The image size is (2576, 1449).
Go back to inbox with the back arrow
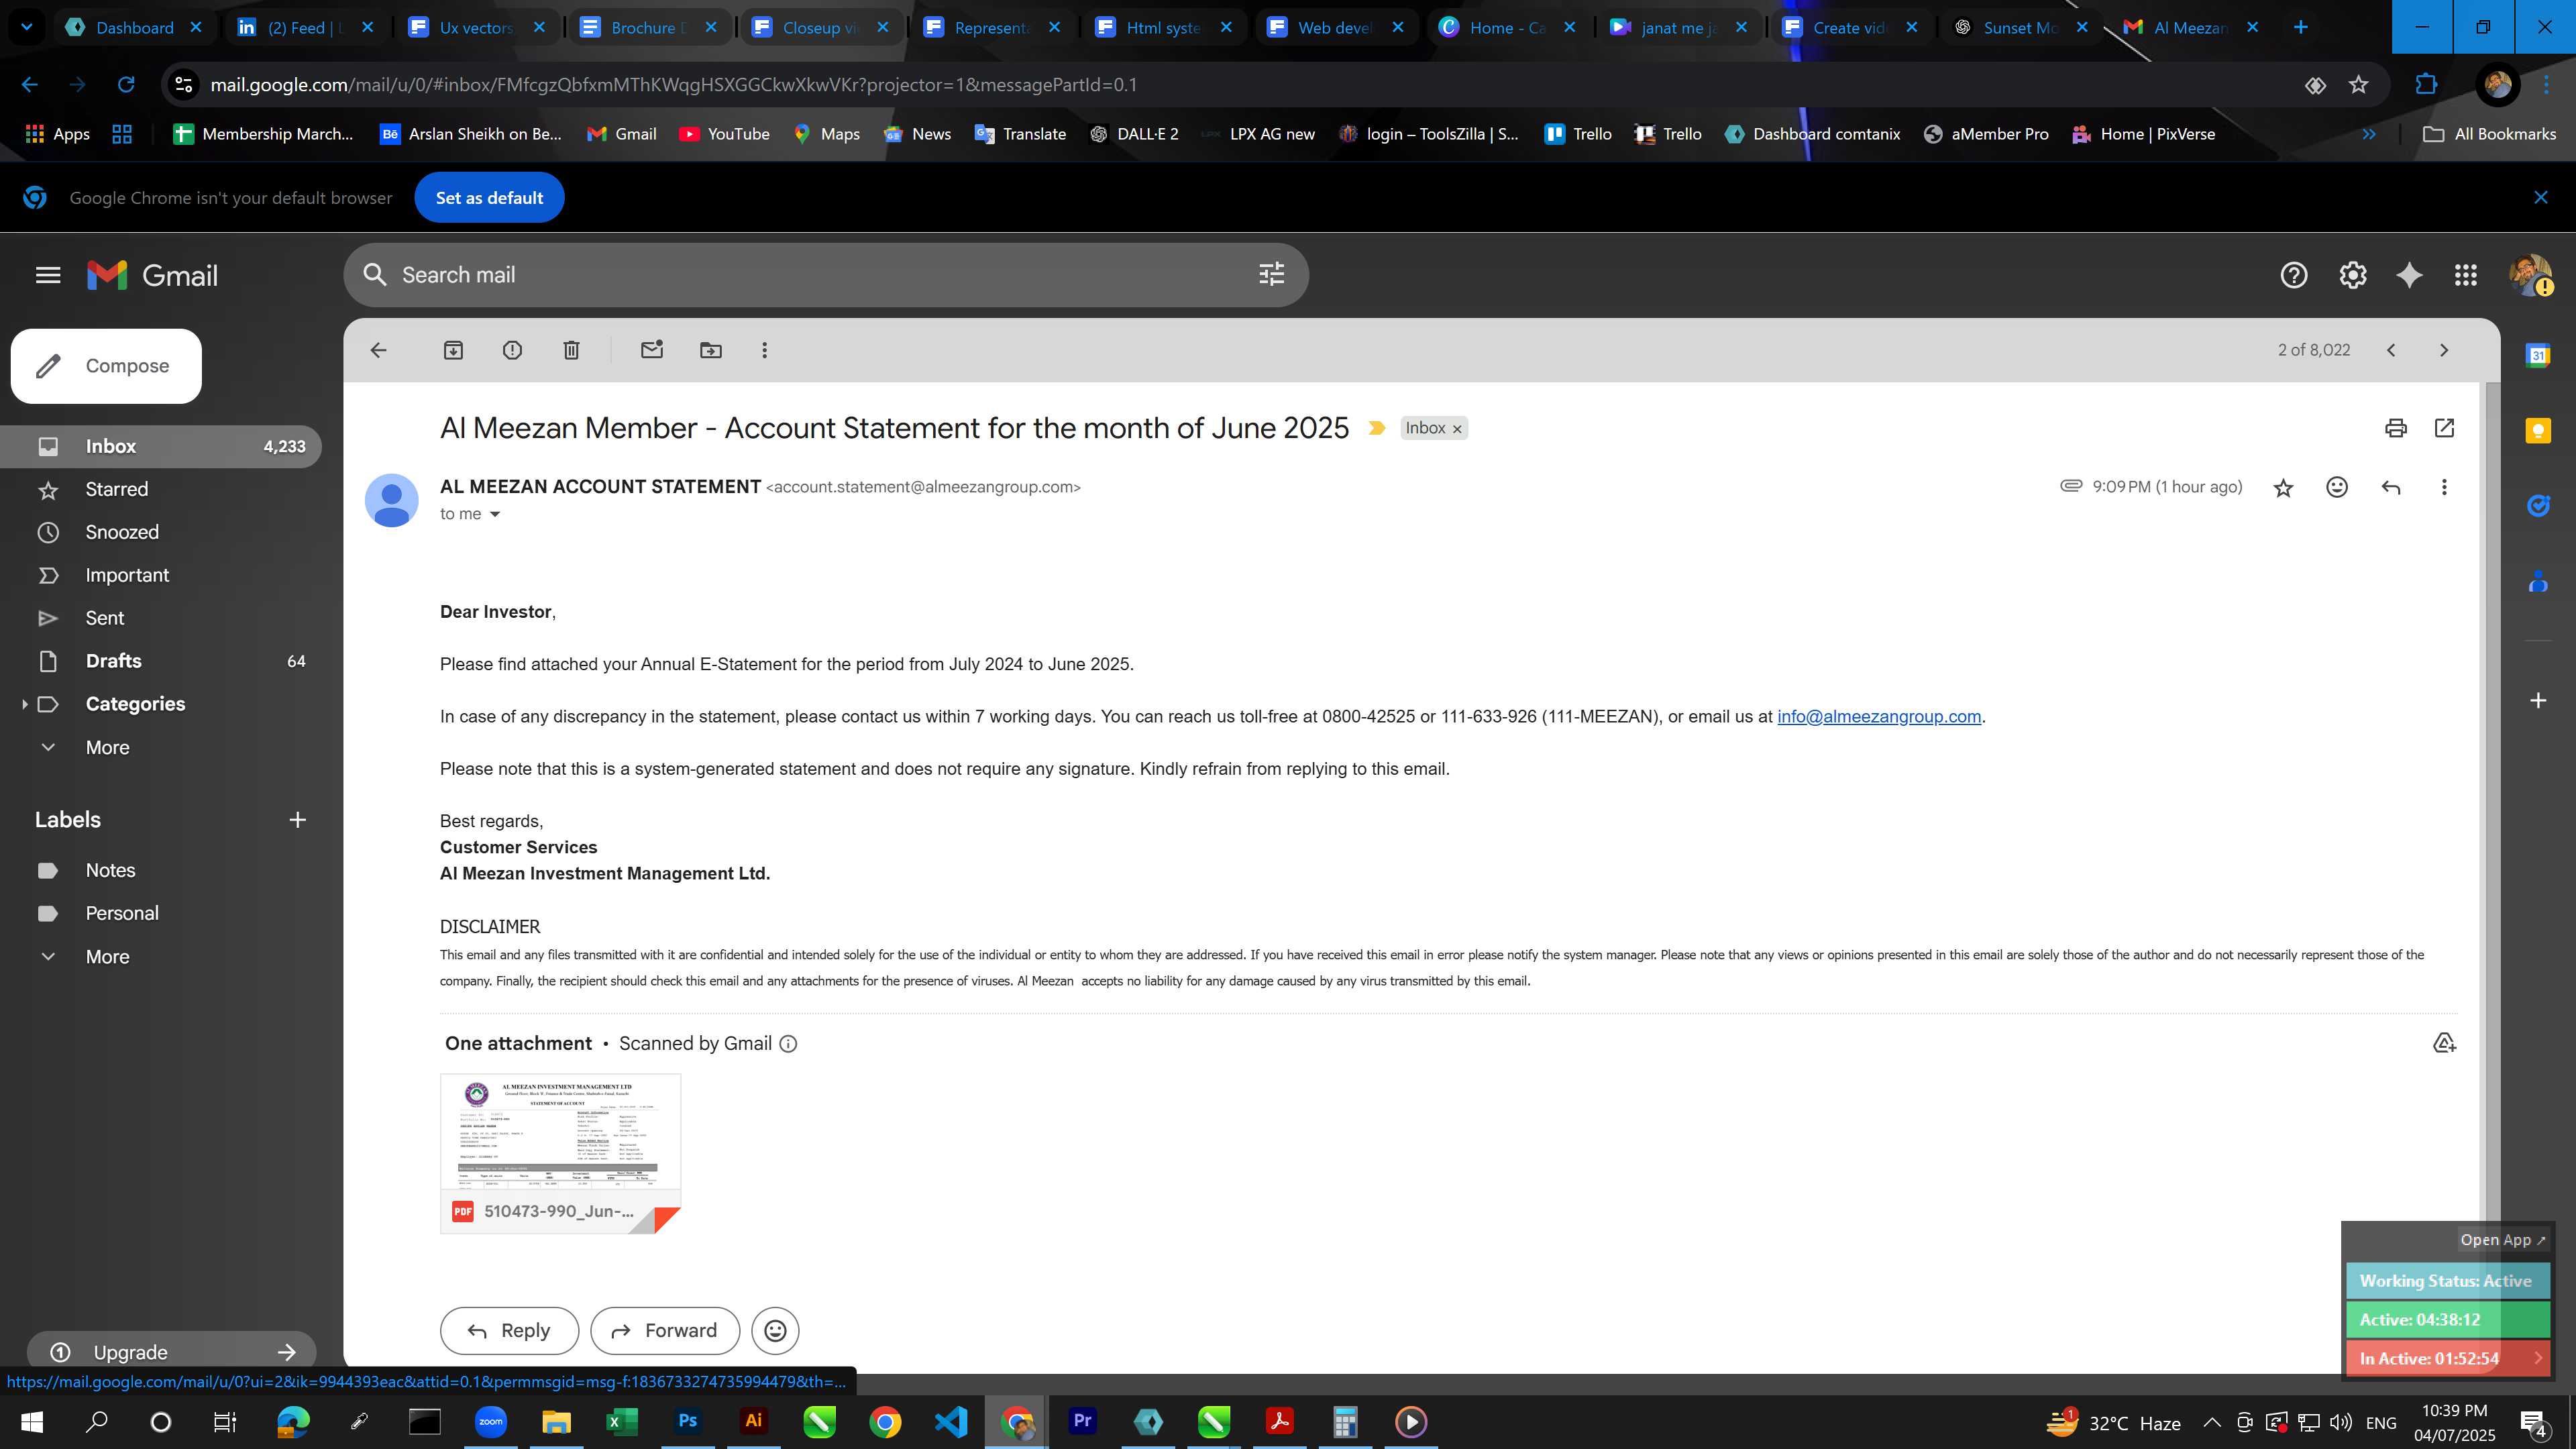click(378, 350)
